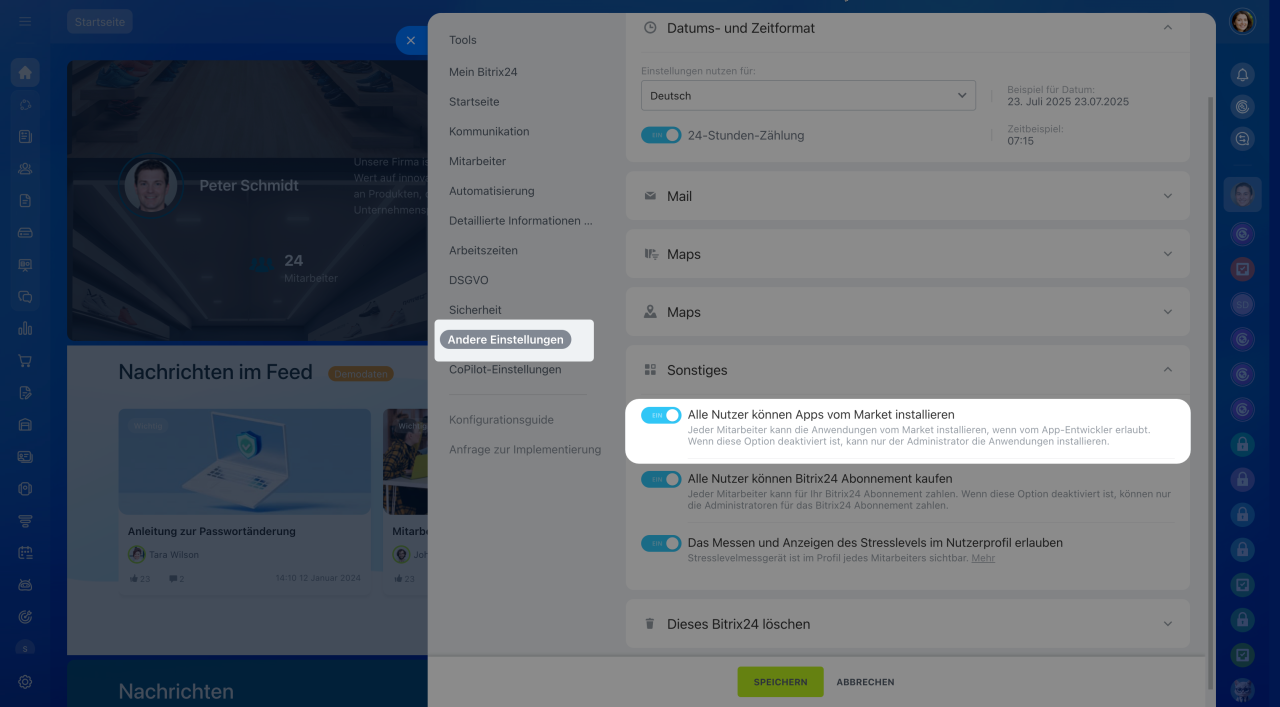
Task: Open the calendar icon in the left sidebar
Action: click(x=25, y=553)
